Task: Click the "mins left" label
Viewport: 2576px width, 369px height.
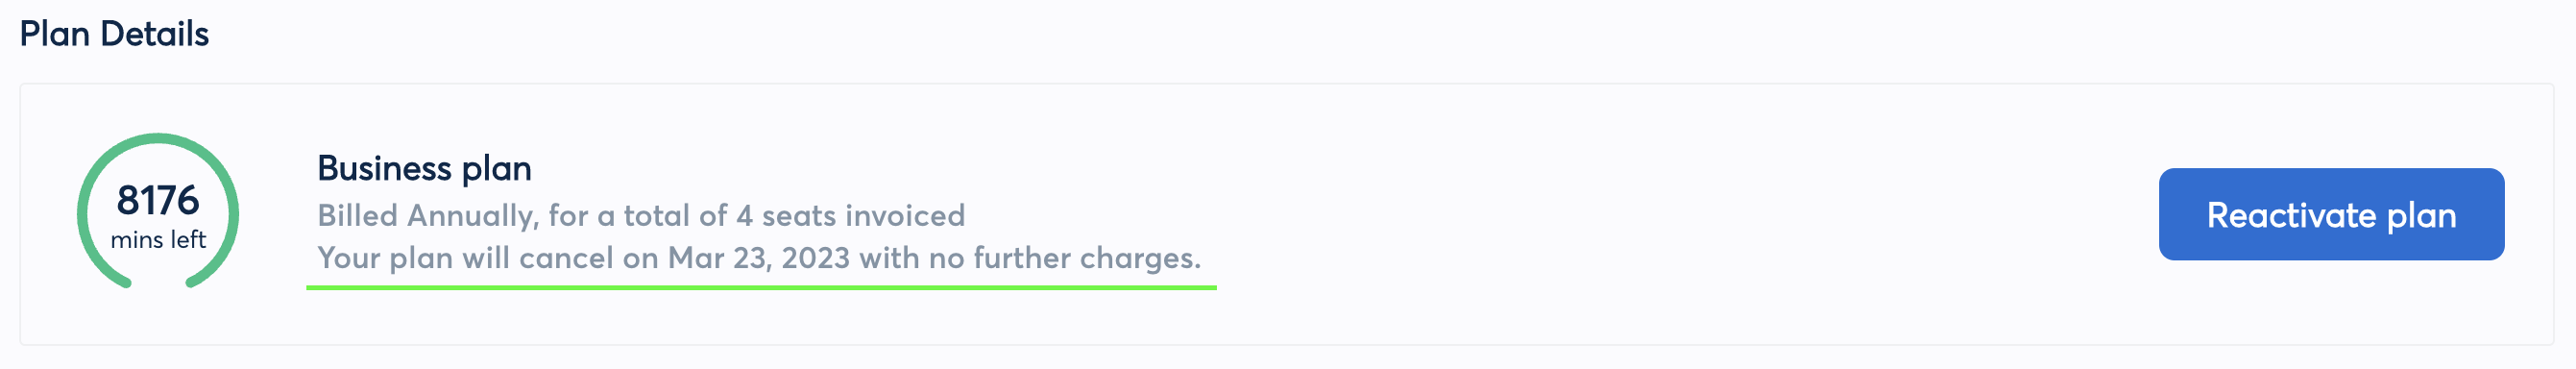Action: coord(158,240)
